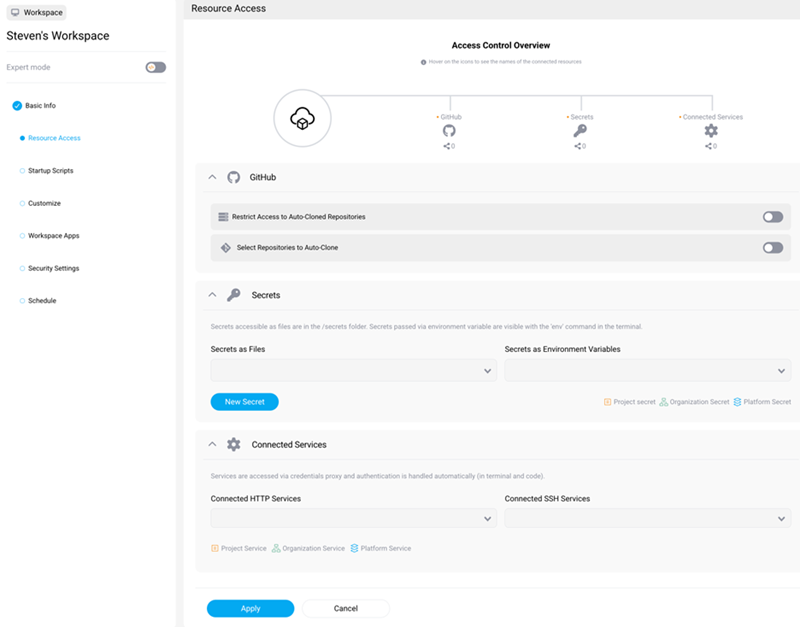Screen dimensions: 800x627
Task: Collapse the Connected Services section chevron
Action: point(212,444)
